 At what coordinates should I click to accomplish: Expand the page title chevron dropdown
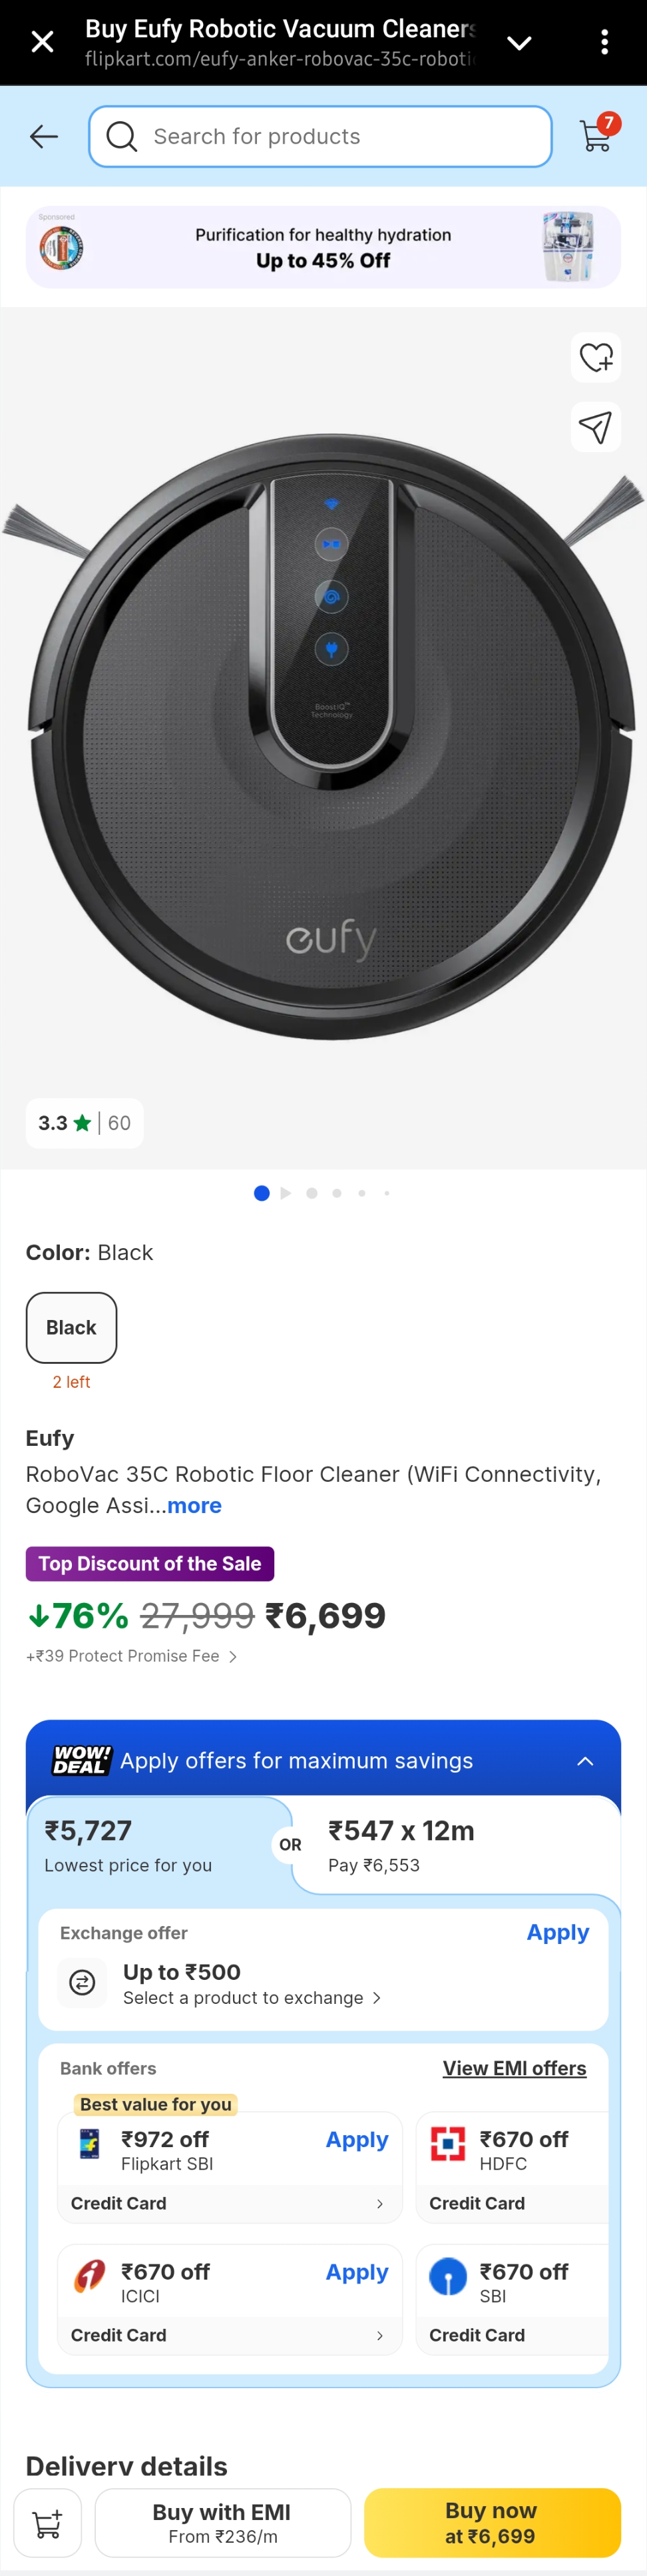(519, 42)
